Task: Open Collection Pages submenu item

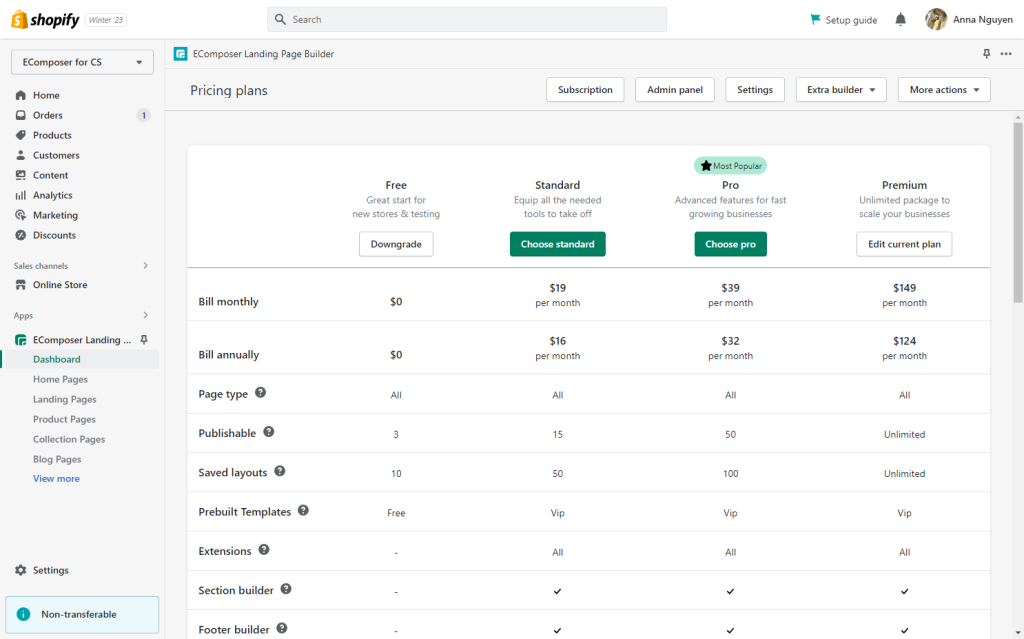Action: coord(69,440)
